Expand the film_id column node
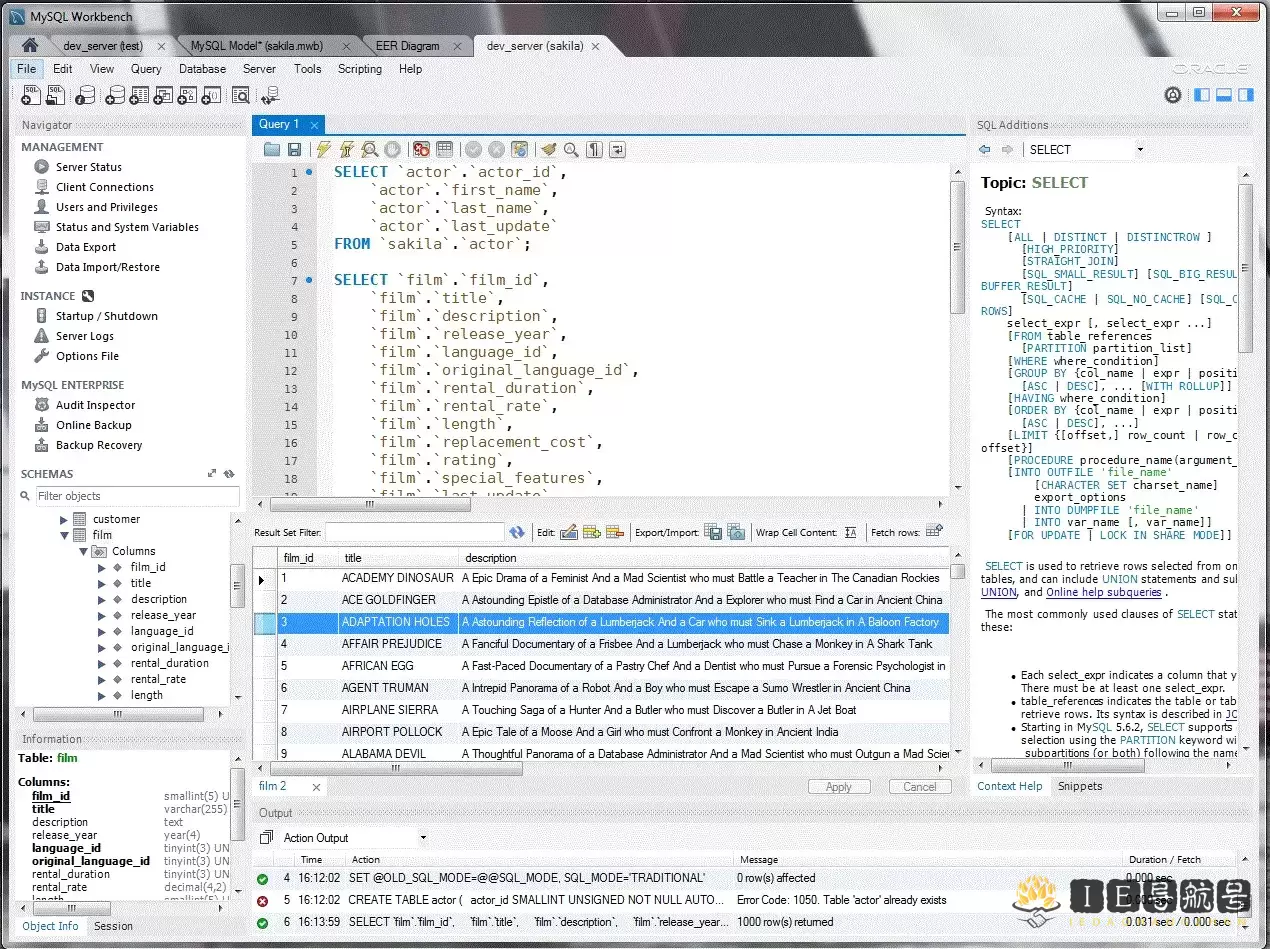Viewport: 1270px width, 949px height. pyautogui.click(x=101, y=567)
